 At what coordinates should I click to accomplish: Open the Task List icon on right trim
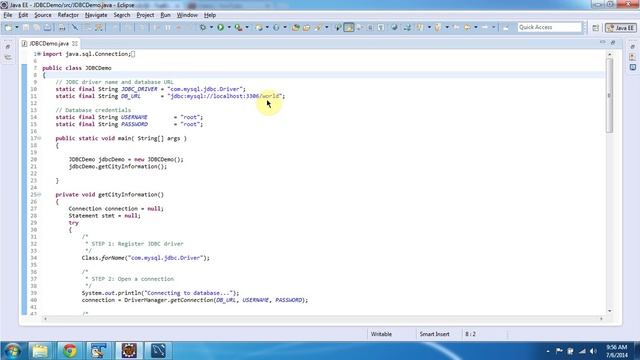pos(633,57)
